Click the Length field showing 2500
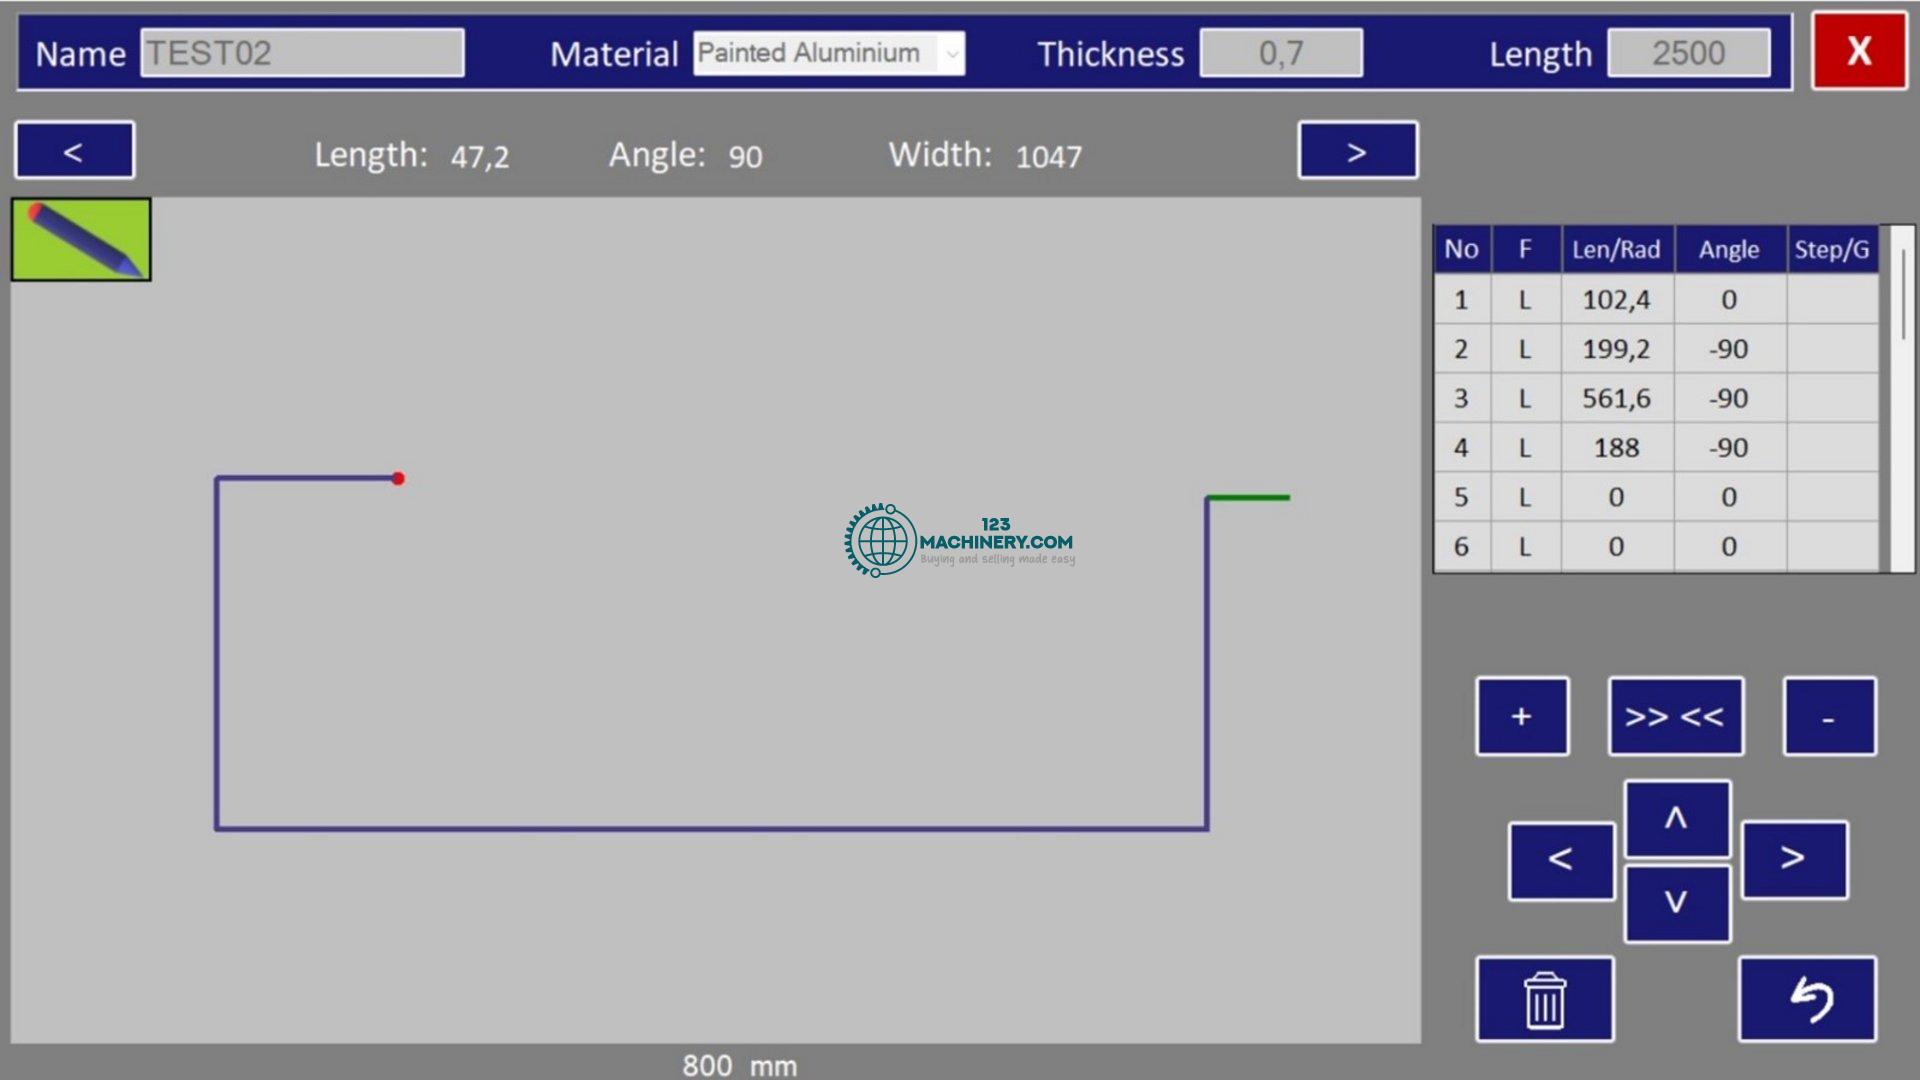The width and height of the screenshot is (1920, 1080). pos(1688,53)
